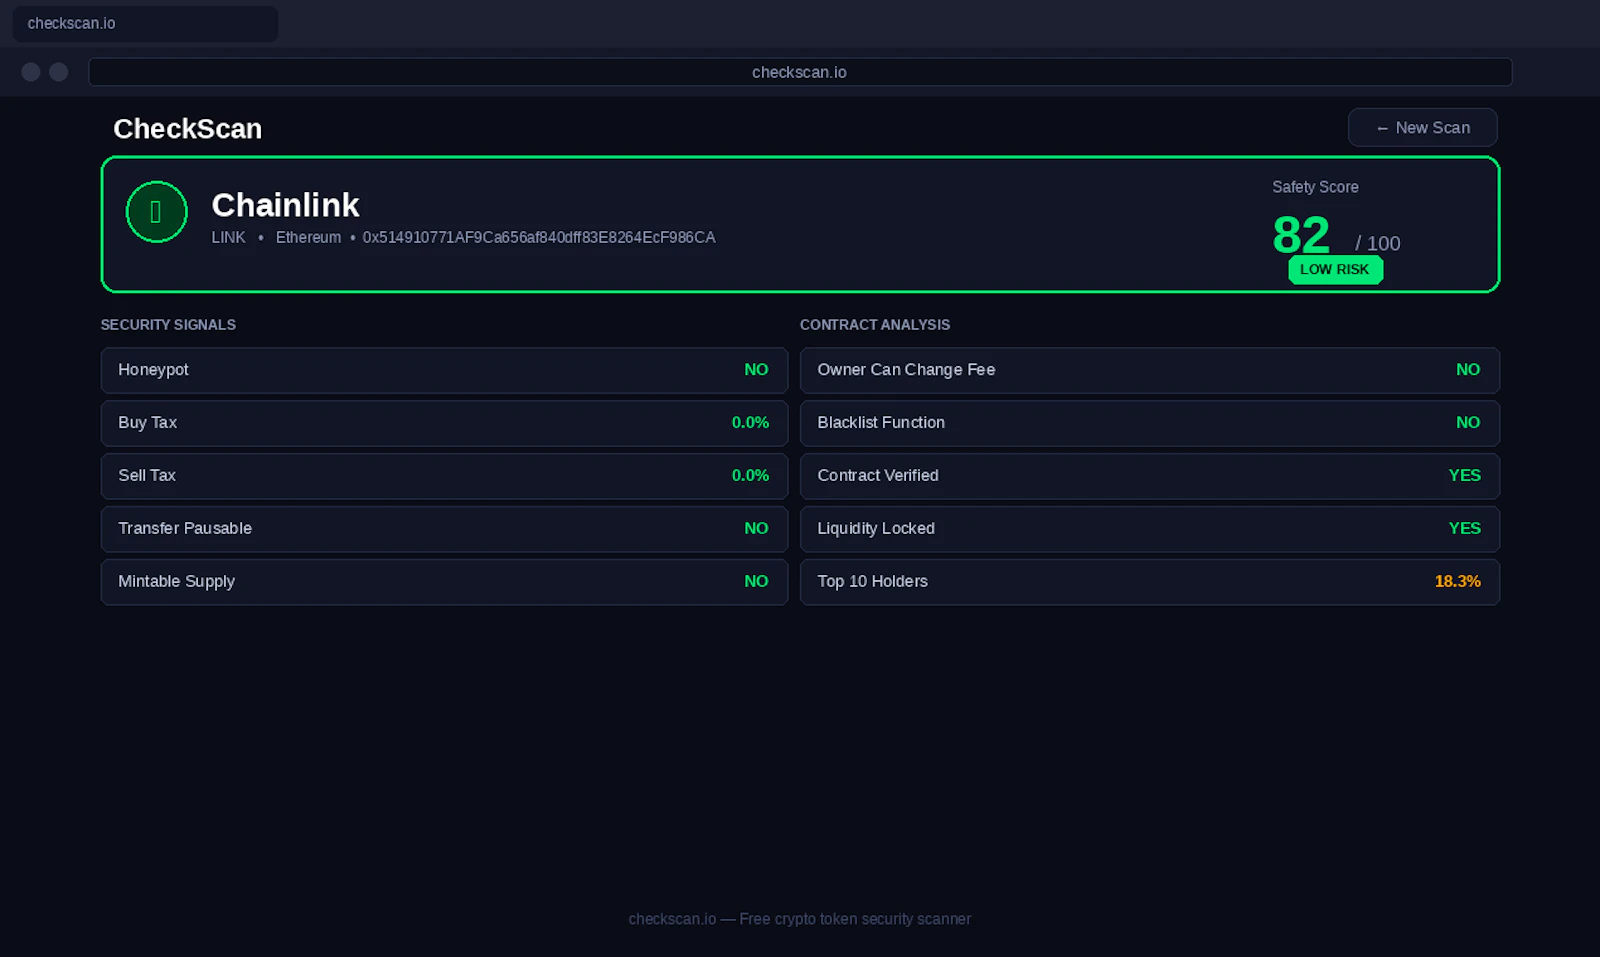Click the Mintable Supply row
The height and width of the screenshot is (957, 1600).
(444, 582)
